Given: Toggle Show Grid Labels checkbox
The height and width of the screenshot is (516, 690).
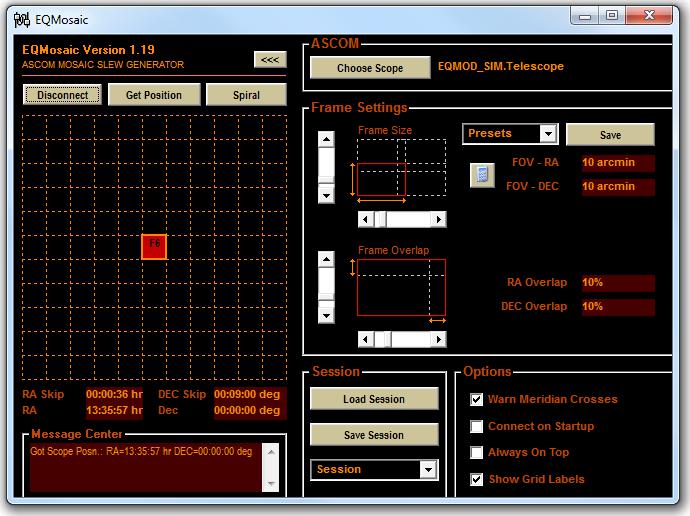Looking at the screenshot, I should [477, 479].
